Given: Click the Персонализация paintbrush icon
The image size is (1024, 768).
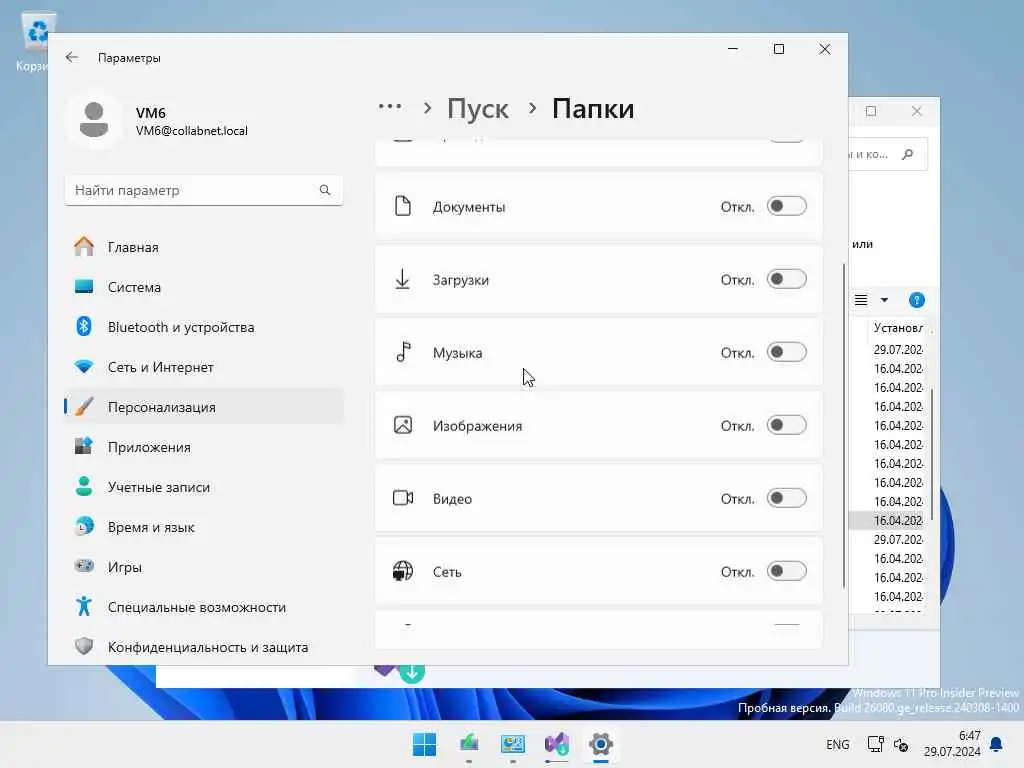Looking at the screenshot, I should pos(84,406).
